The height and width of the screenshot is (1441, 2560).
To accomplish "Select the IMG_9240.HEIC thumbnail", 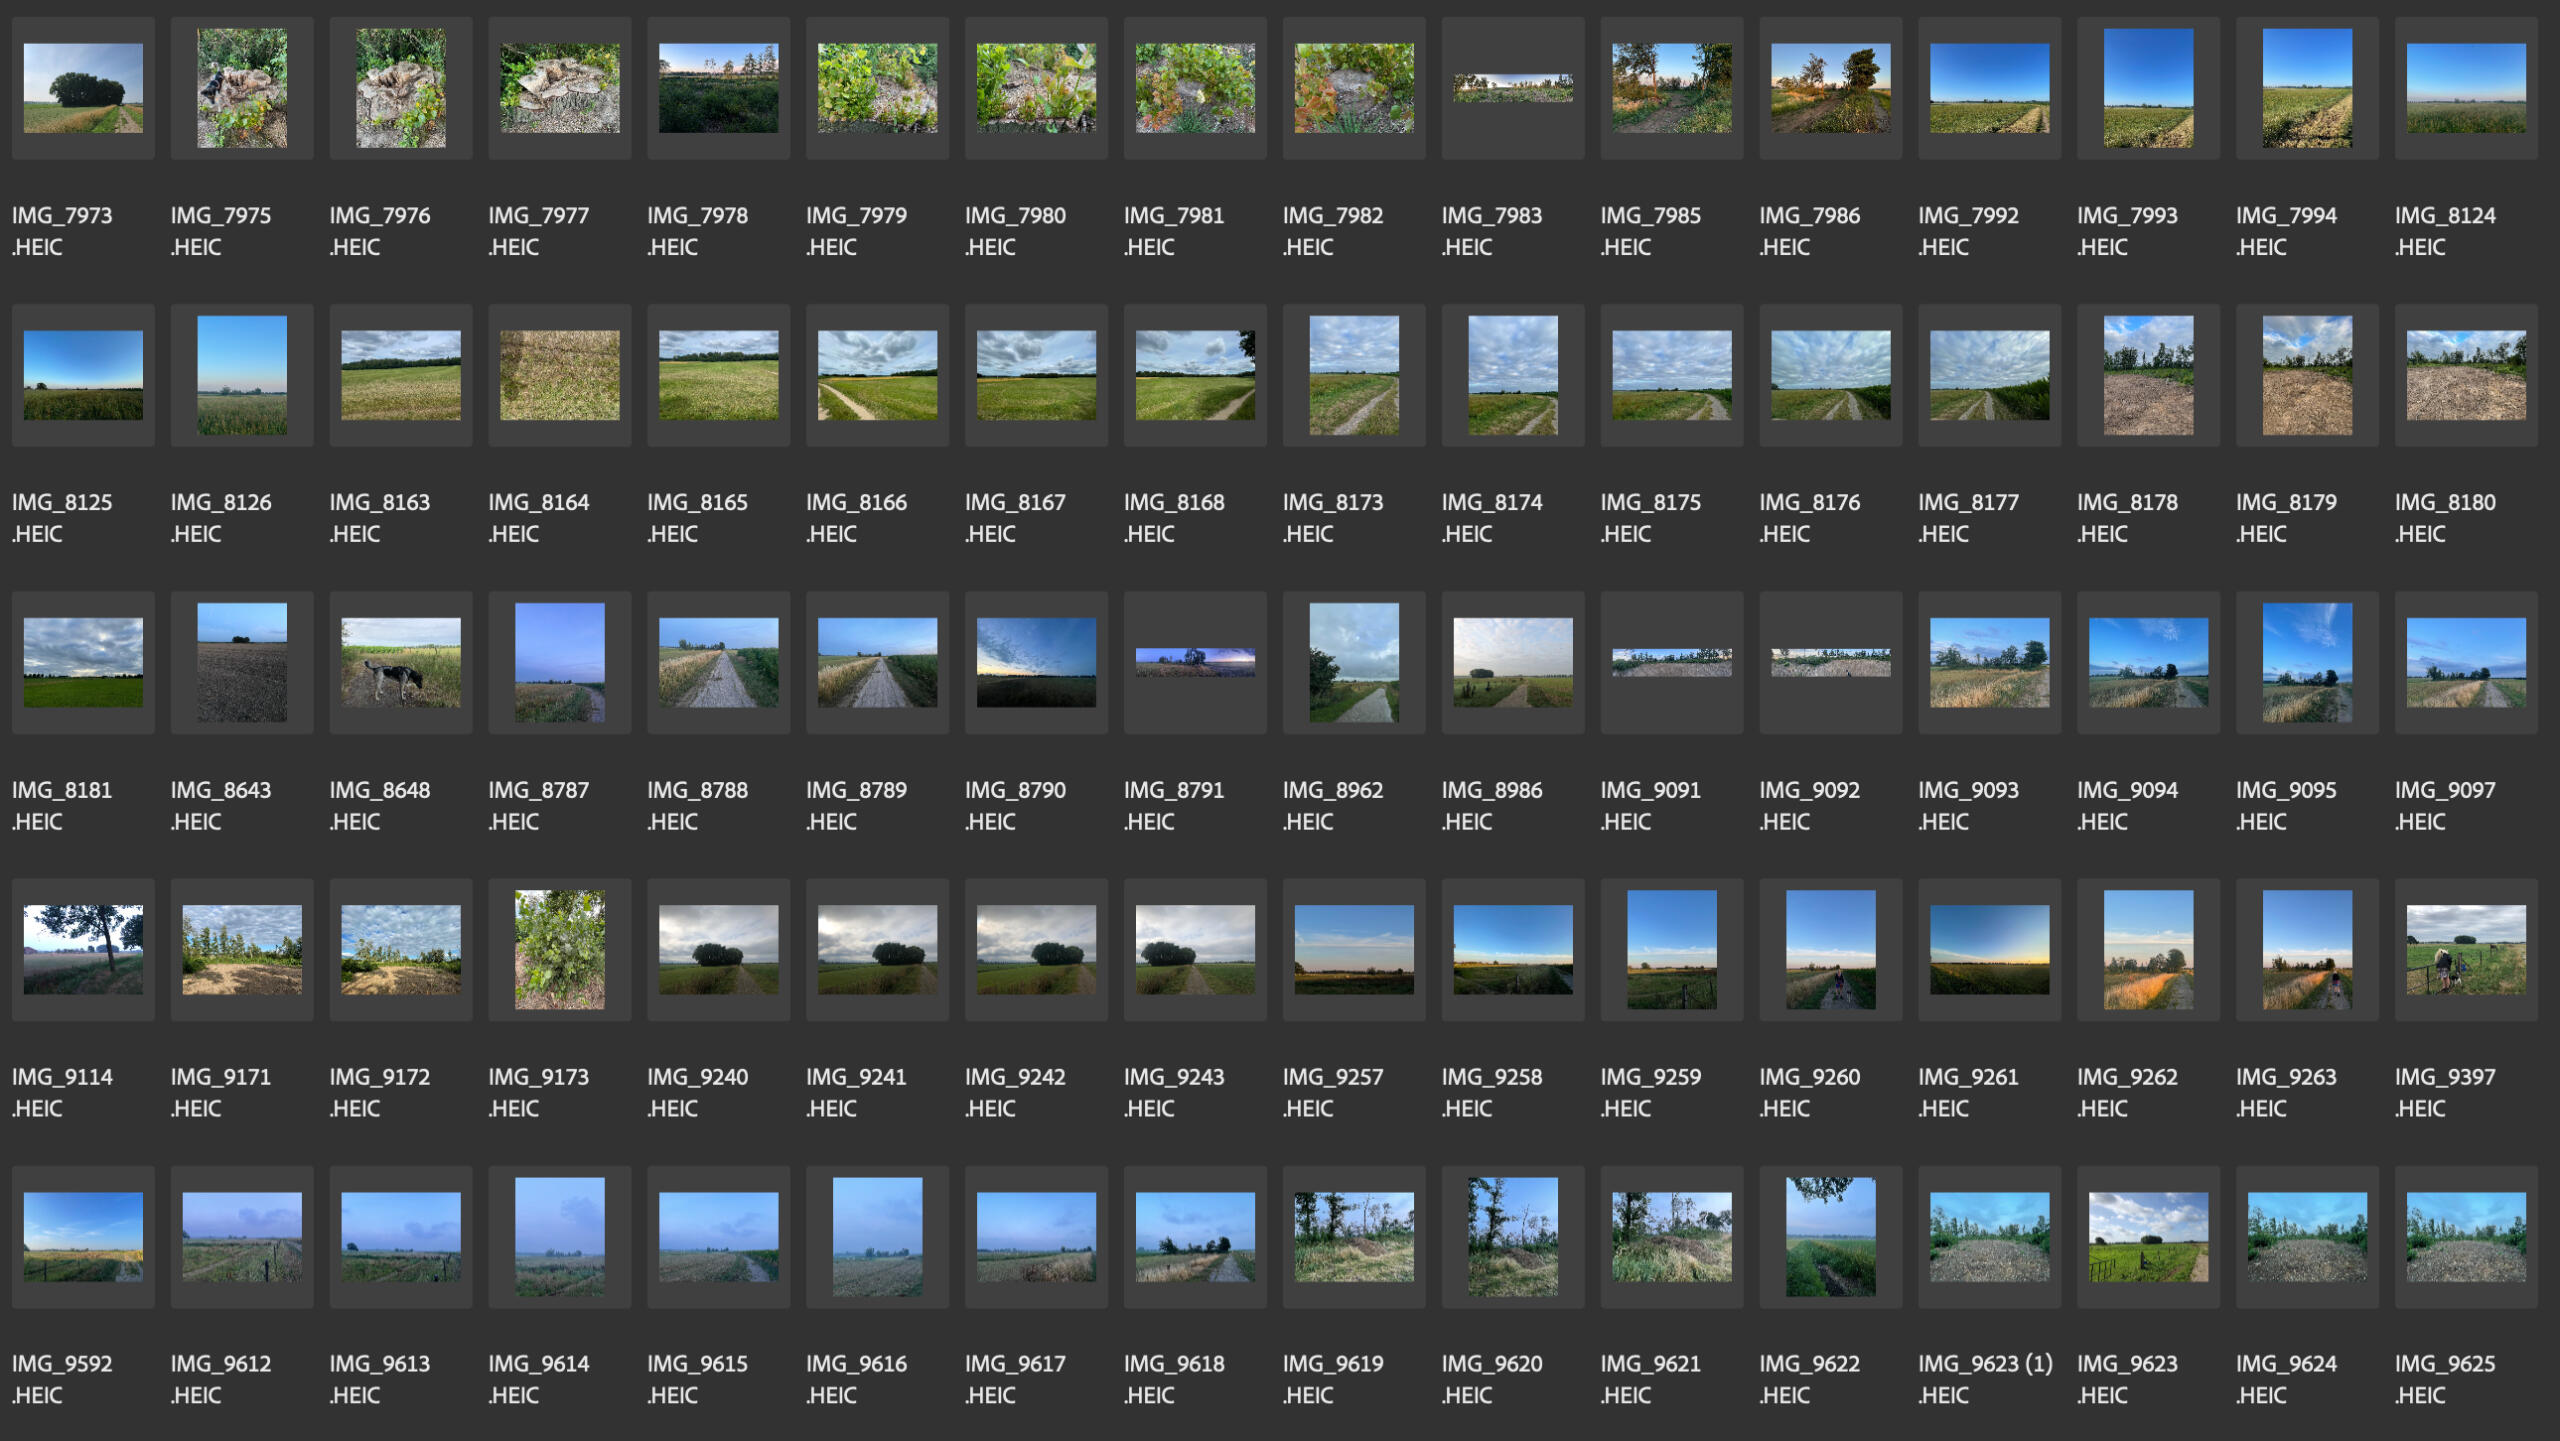I will [718, 949].
